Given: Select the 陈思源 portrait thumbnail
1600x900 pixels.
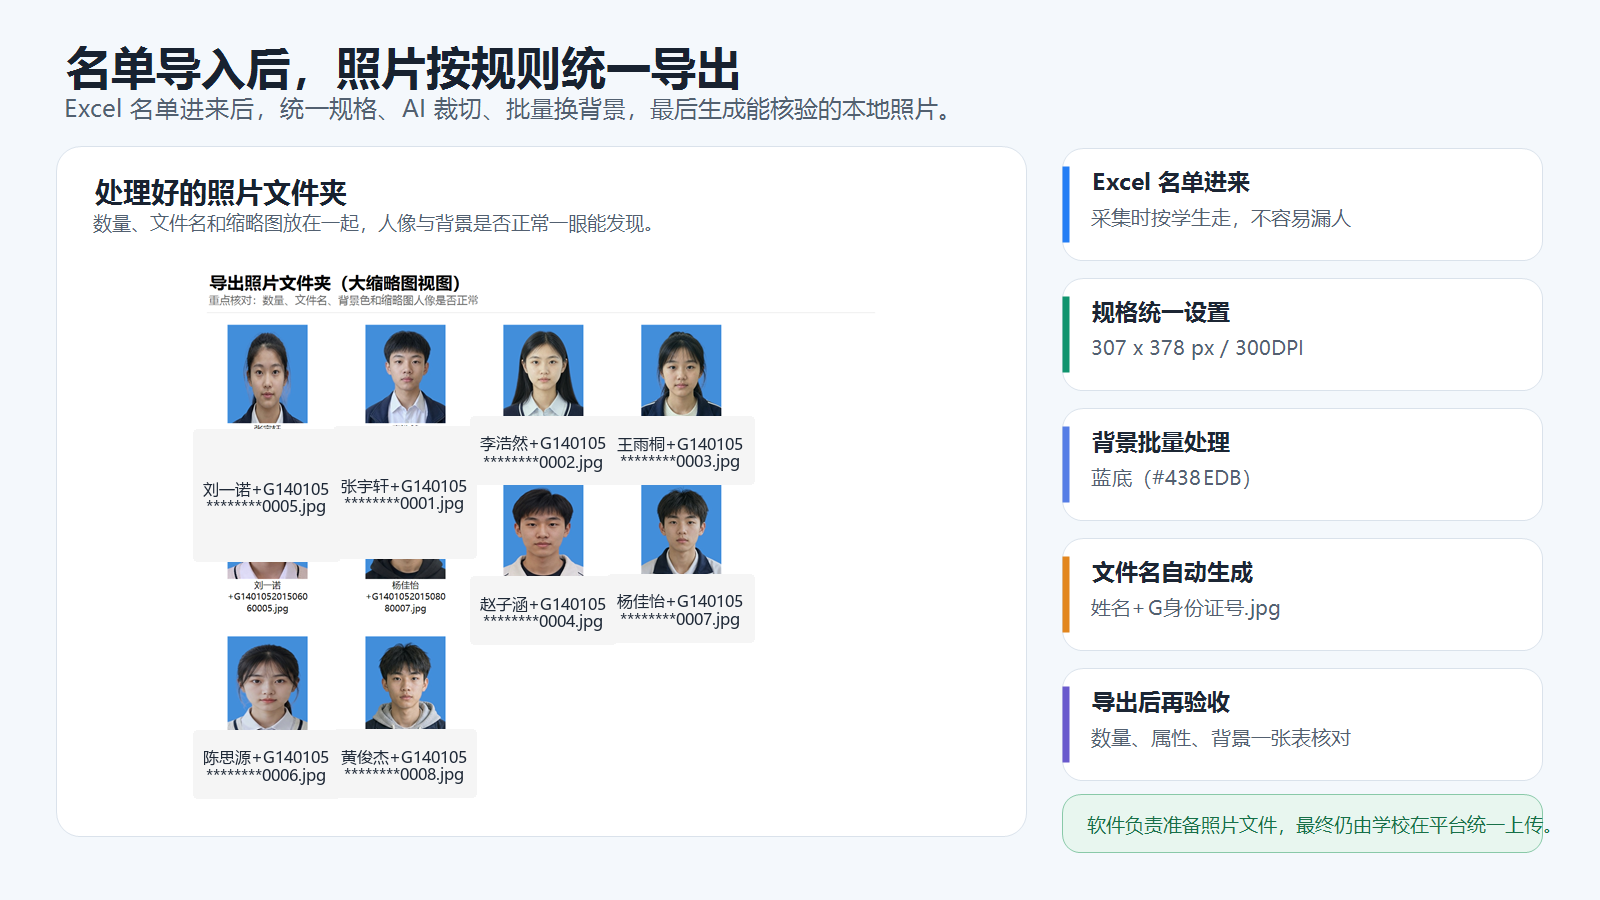Looking at the screenshot, I should pos(267,683).
